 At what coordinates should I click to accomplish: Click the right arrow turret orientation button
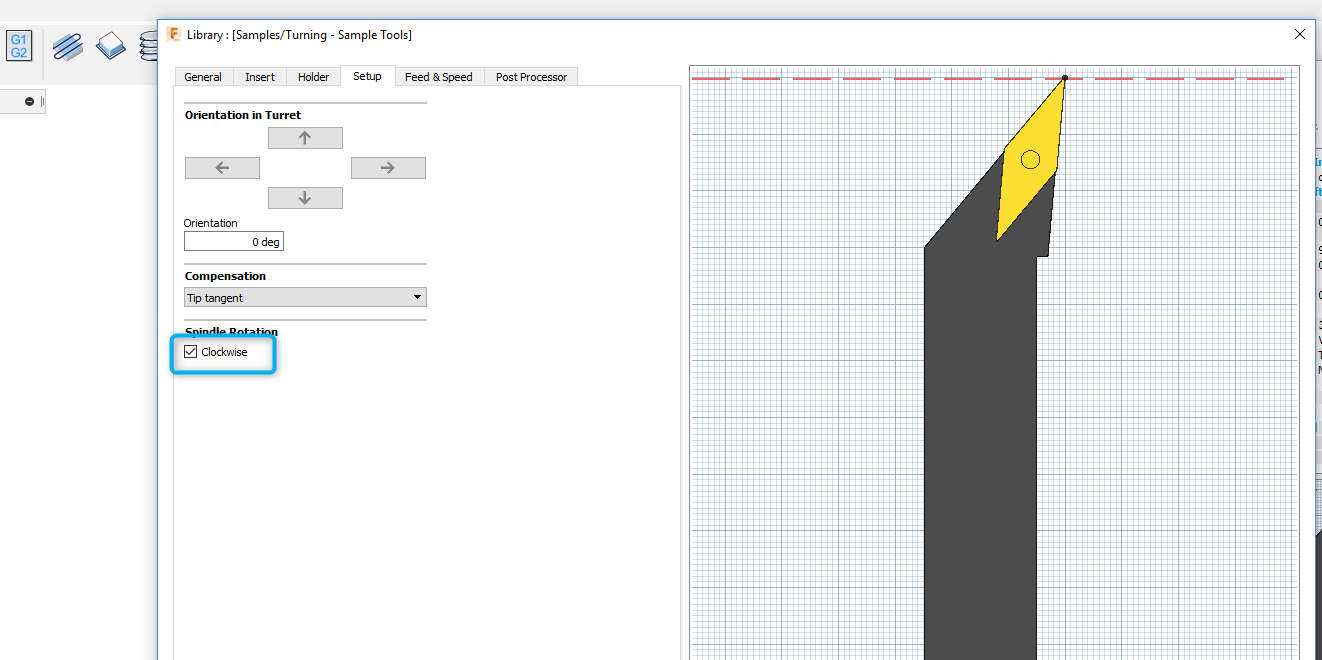(388, 167)
